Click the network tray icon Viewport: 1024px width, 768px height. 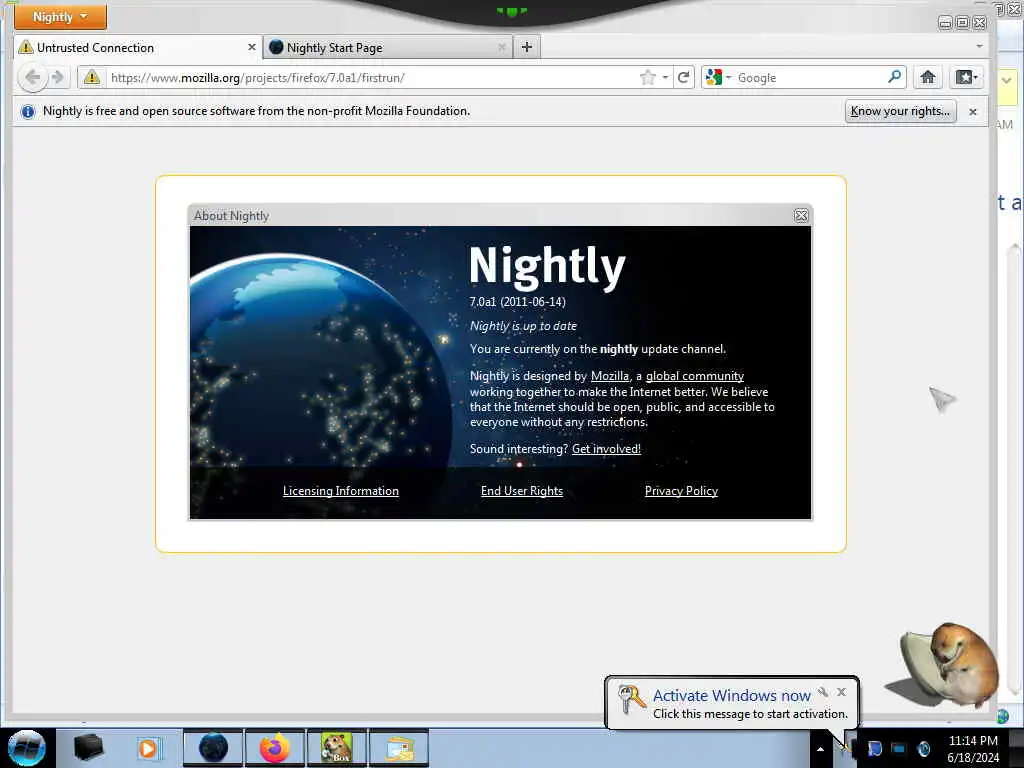(x=899, y=749)
